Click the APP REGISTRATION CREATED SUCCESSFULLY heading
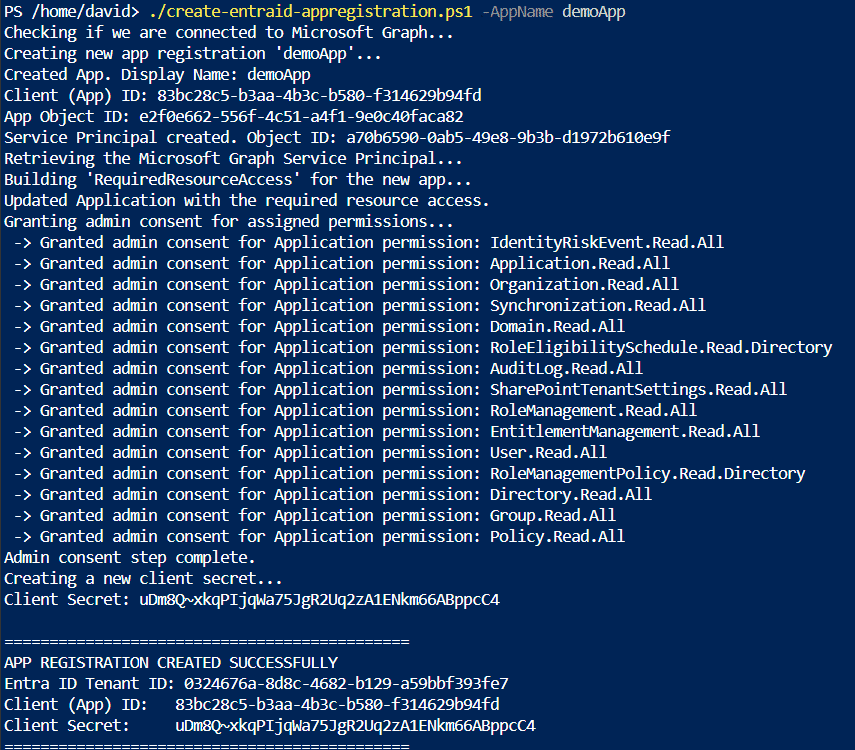The width and height of the screenshot is (855, 750). tap(171, 662)
